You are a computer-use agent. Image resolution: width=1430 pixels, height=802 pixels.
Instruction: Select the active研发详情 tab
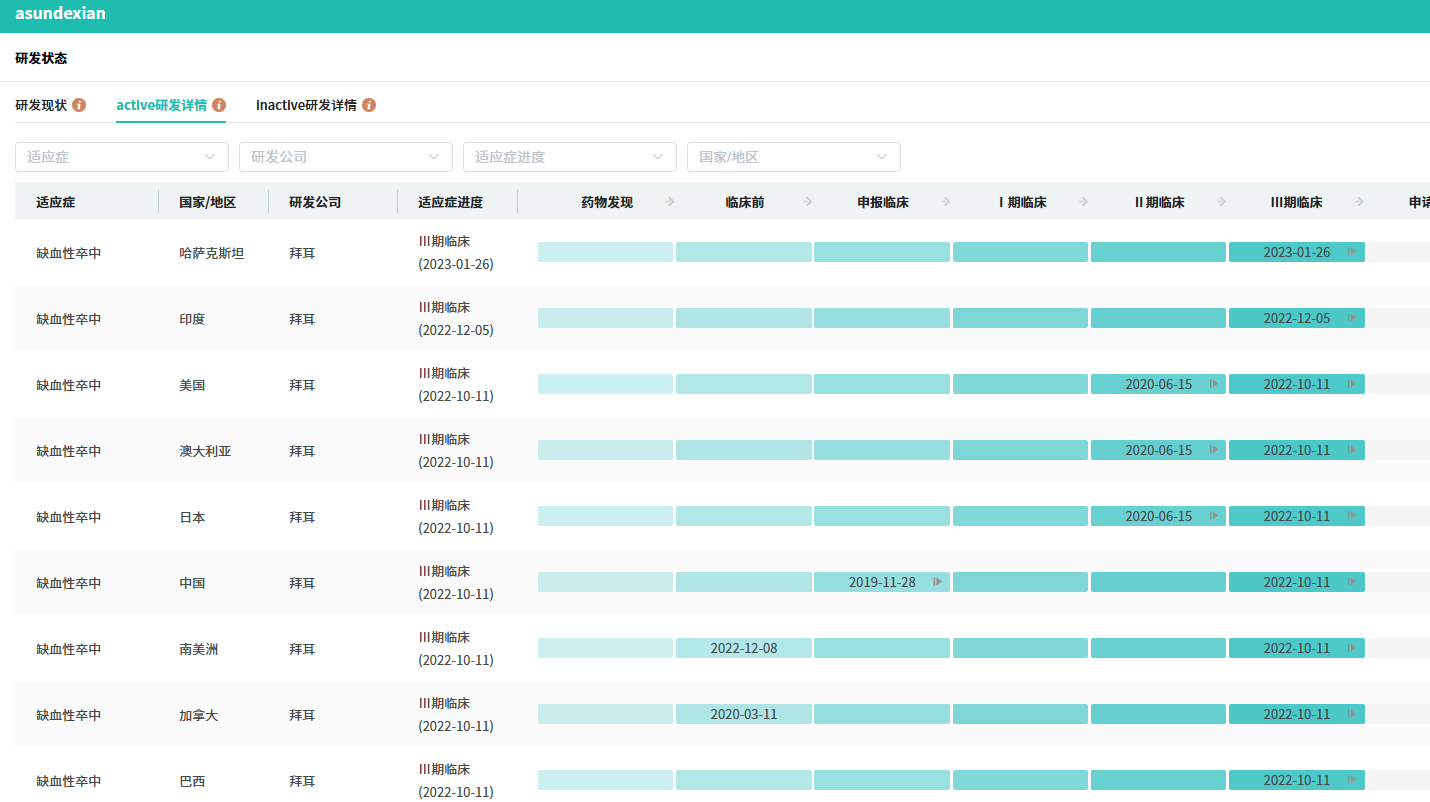[x=161, y=105]
